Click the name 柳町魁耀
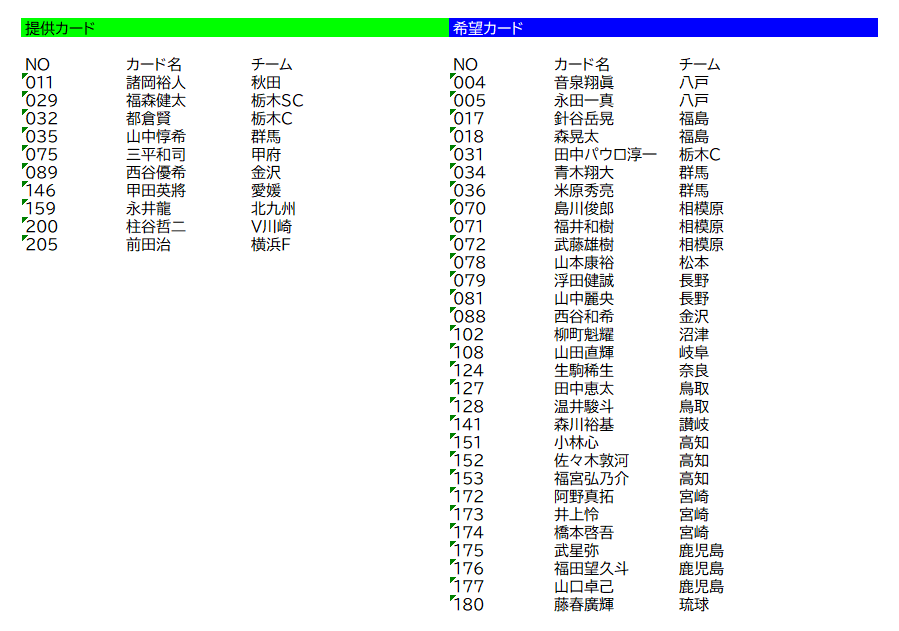The image size is (899, 631). click(x=584, y=335)
